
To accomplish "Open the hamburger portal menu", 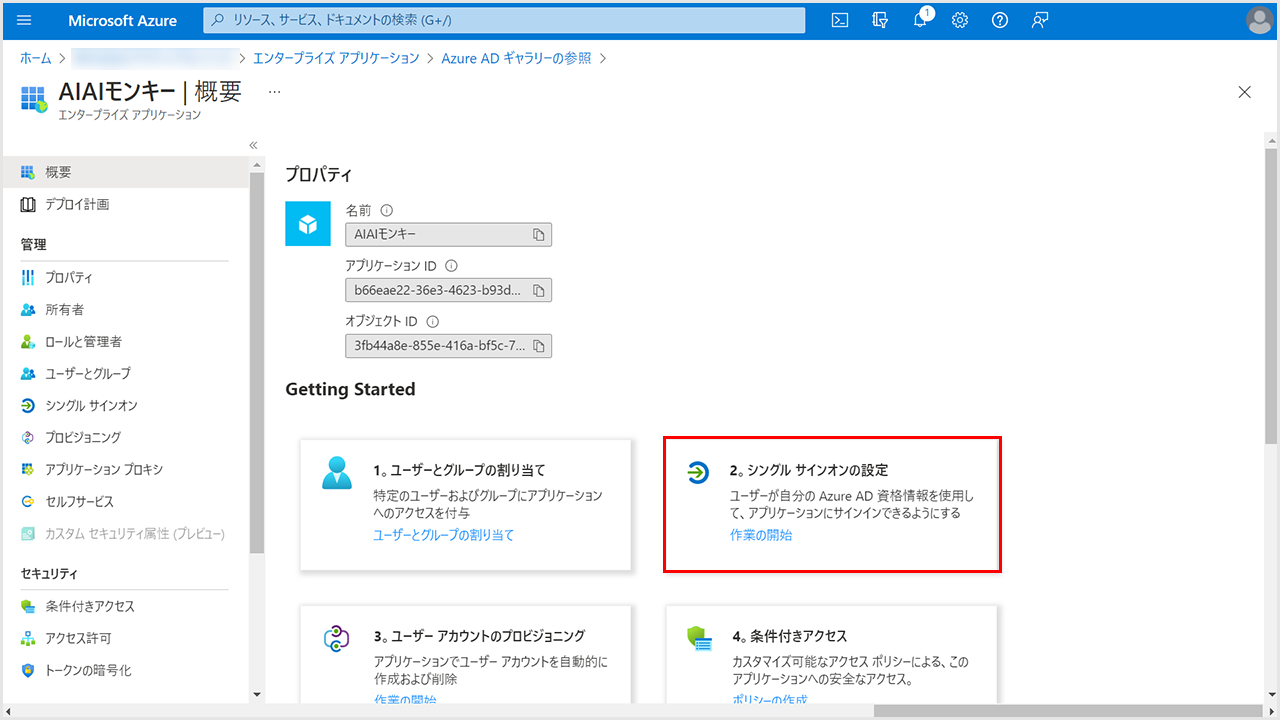I will point(25,20).
